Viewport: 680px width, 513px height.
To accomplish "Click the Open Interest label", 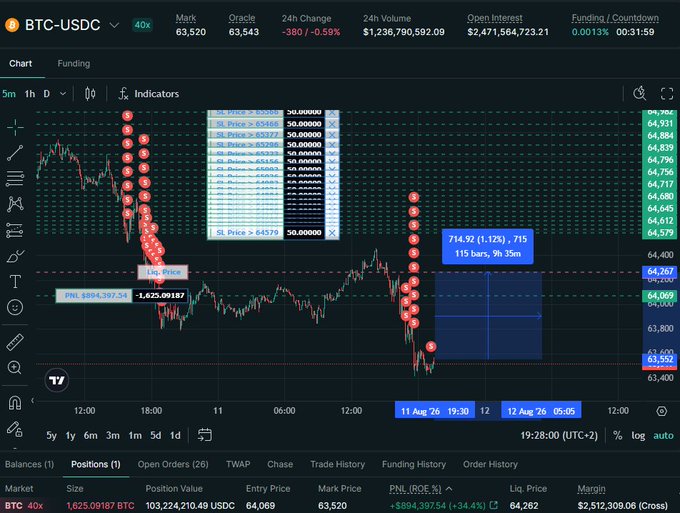I will click(x=495, y=18).
